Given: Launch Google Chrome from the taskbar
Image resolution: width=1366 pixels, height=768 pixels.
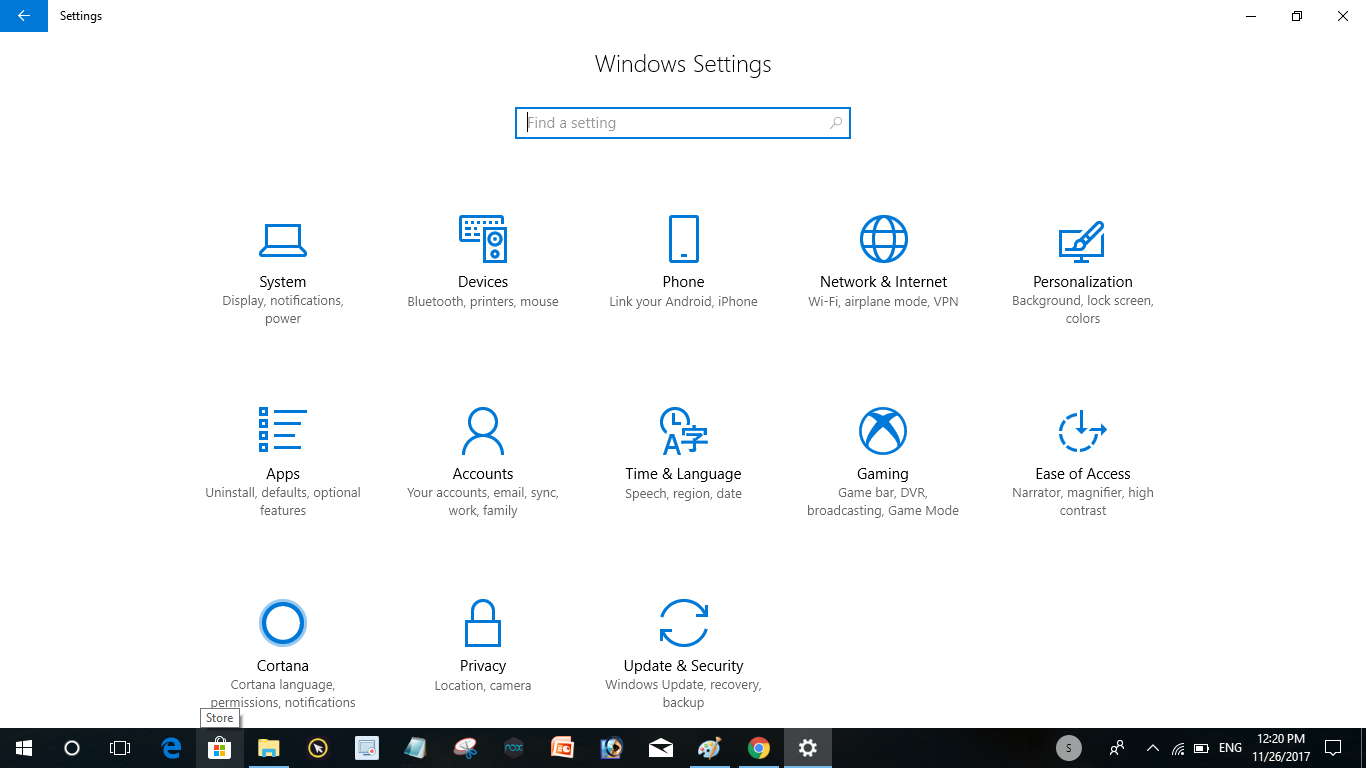Looking at the screenshot, I should [x=758, y=747].
